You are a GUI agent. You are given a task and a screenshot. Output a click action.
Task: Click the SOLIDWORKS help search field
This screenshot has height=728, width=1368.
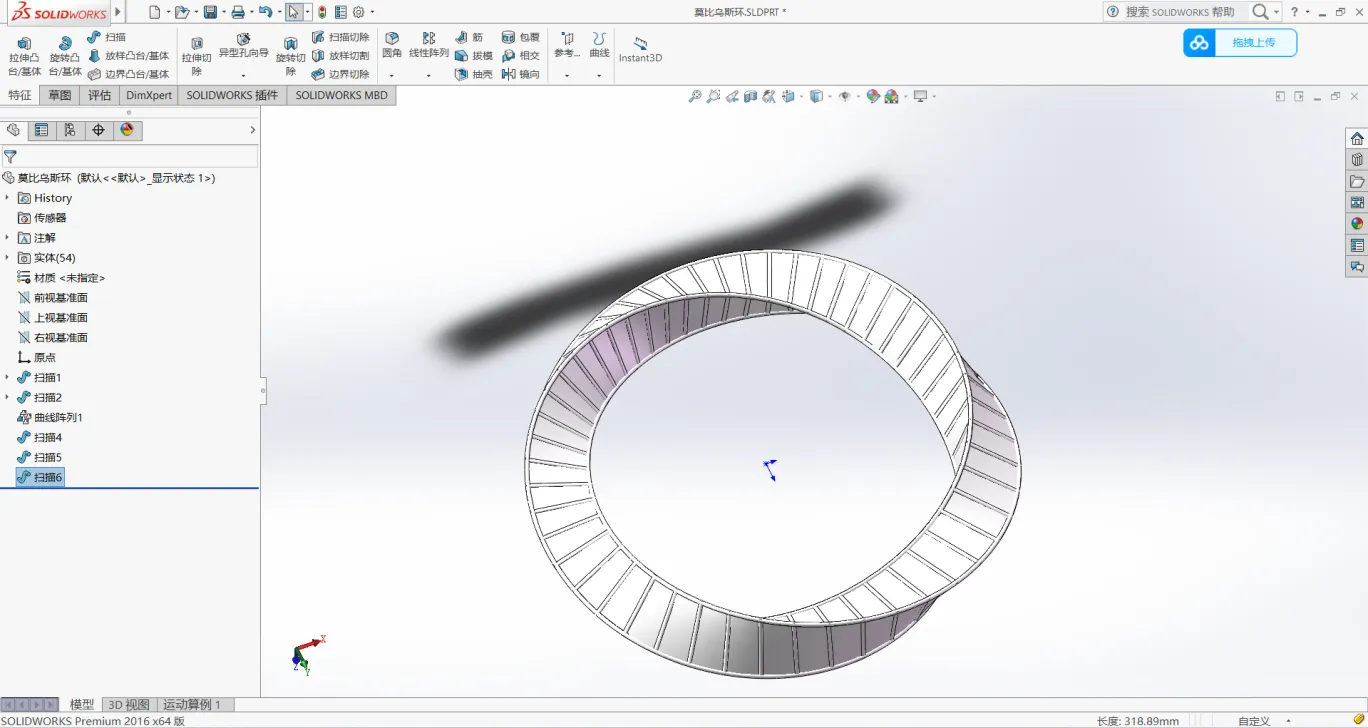click(x=1178, y=12)
